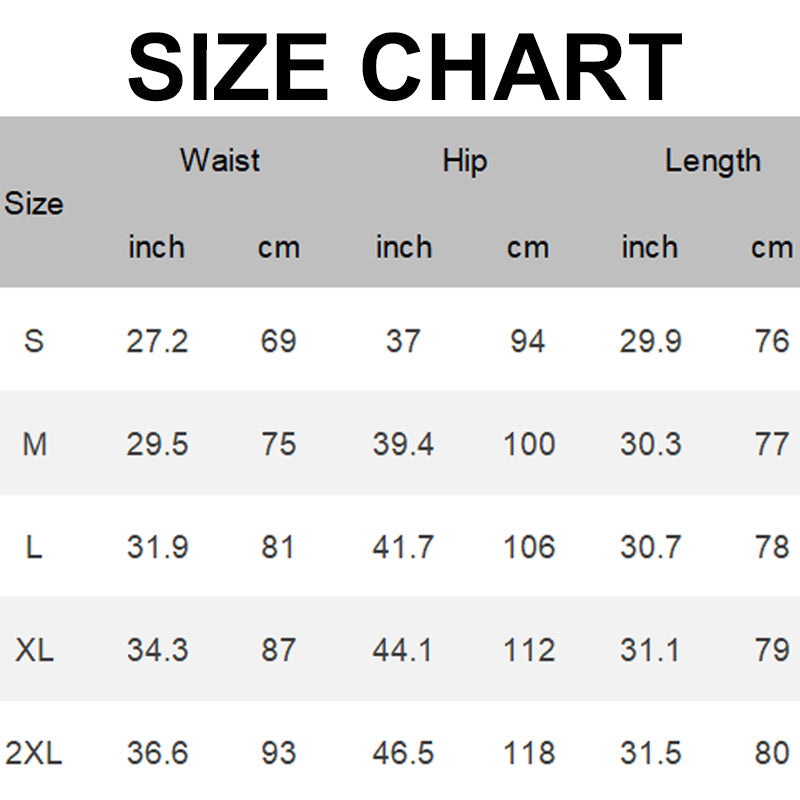This screenshot has width=800, height=800.
Task: Click the 34.3 waist inch value
Action: tap(157, 650)
